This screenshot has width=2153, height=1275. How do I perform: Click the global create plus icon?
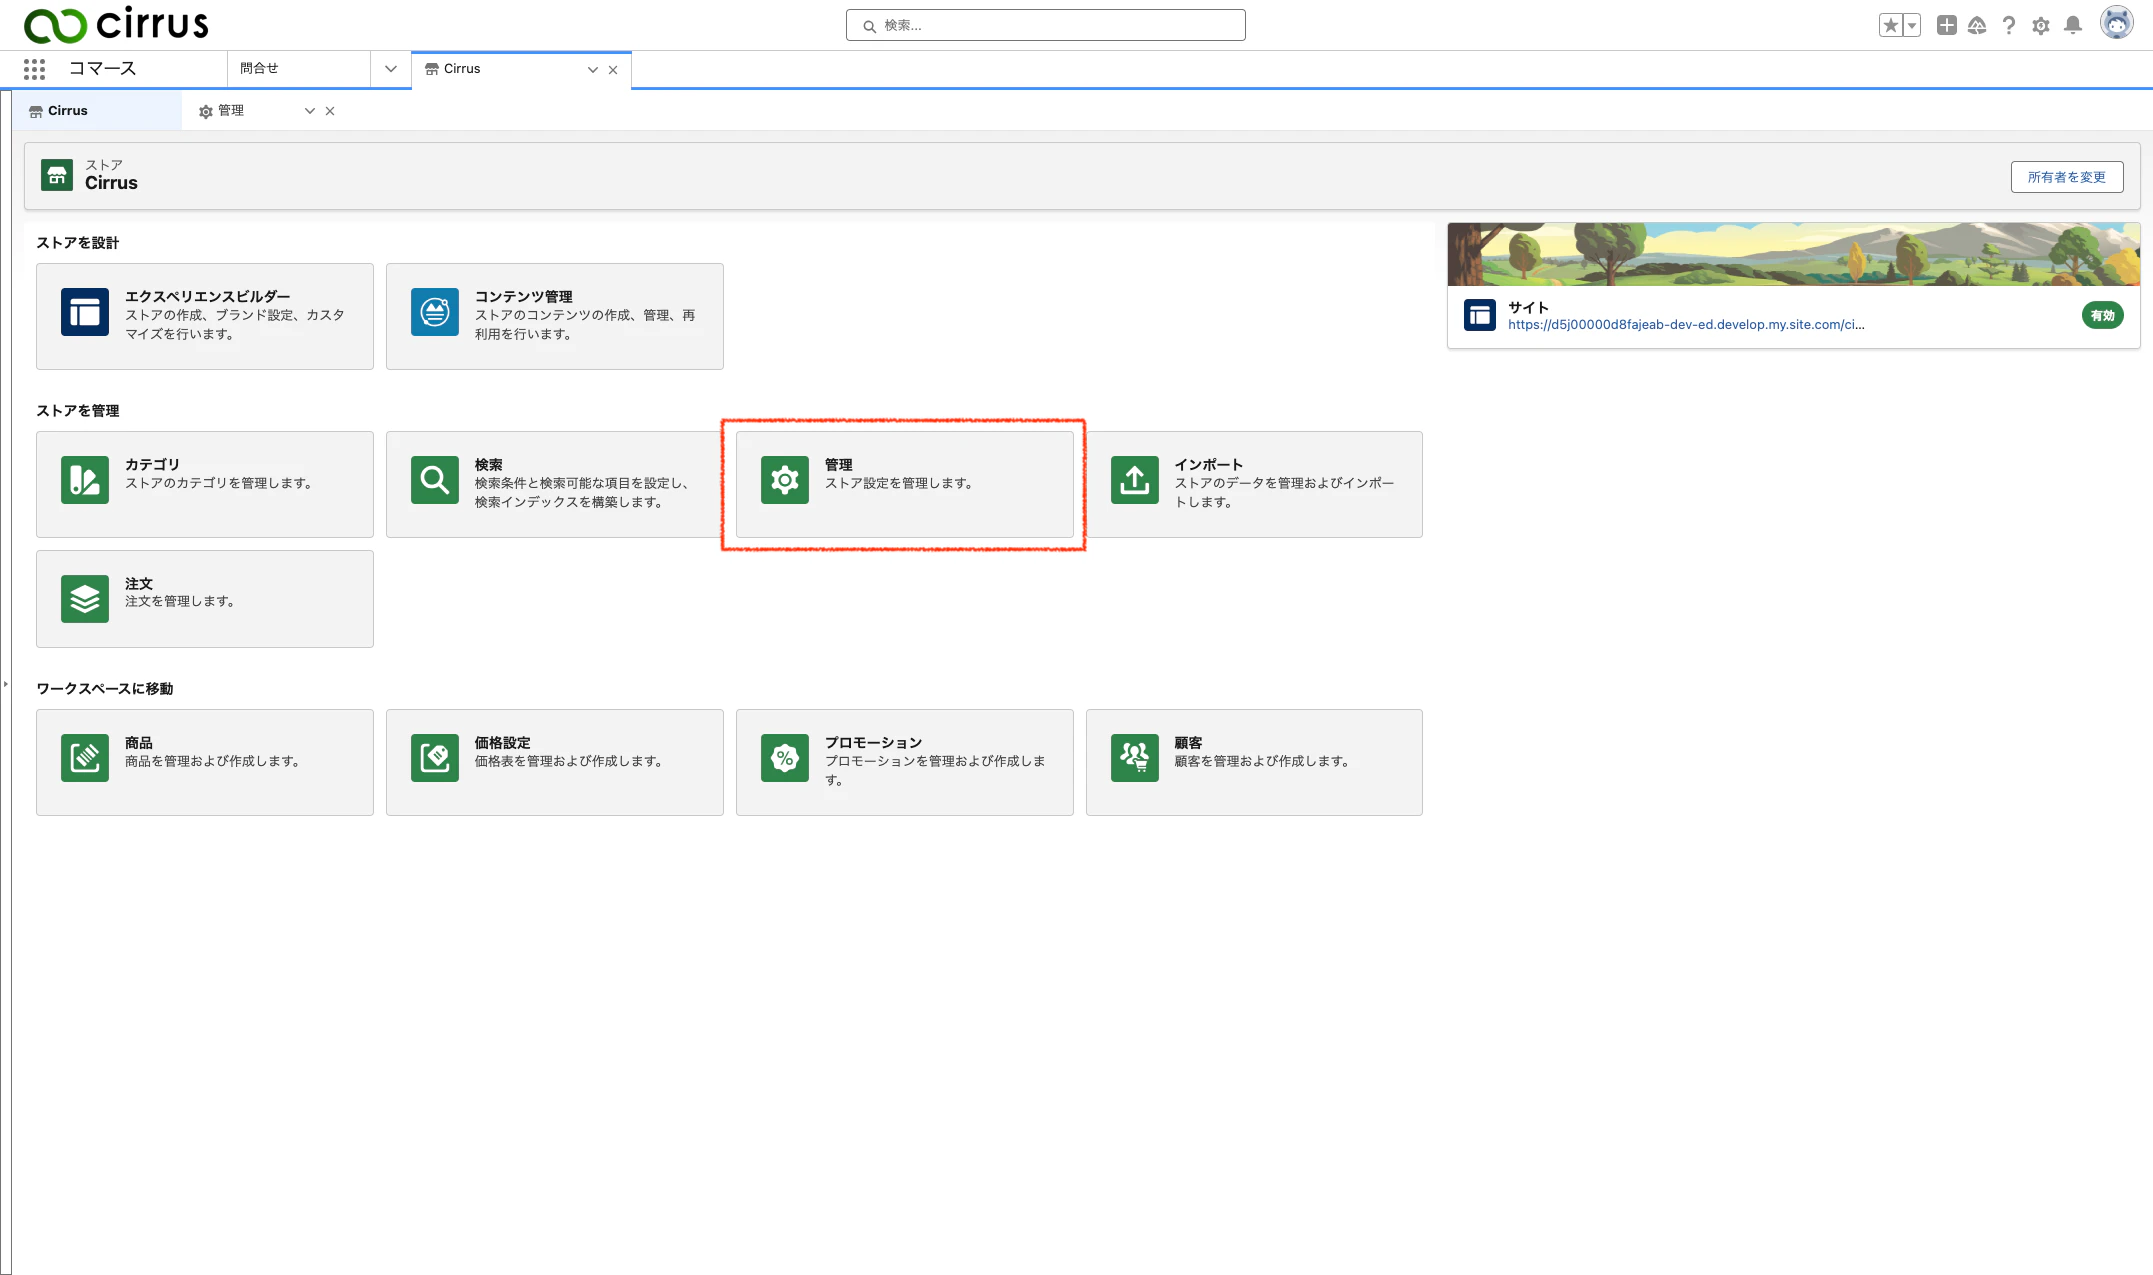point(1946,25)
